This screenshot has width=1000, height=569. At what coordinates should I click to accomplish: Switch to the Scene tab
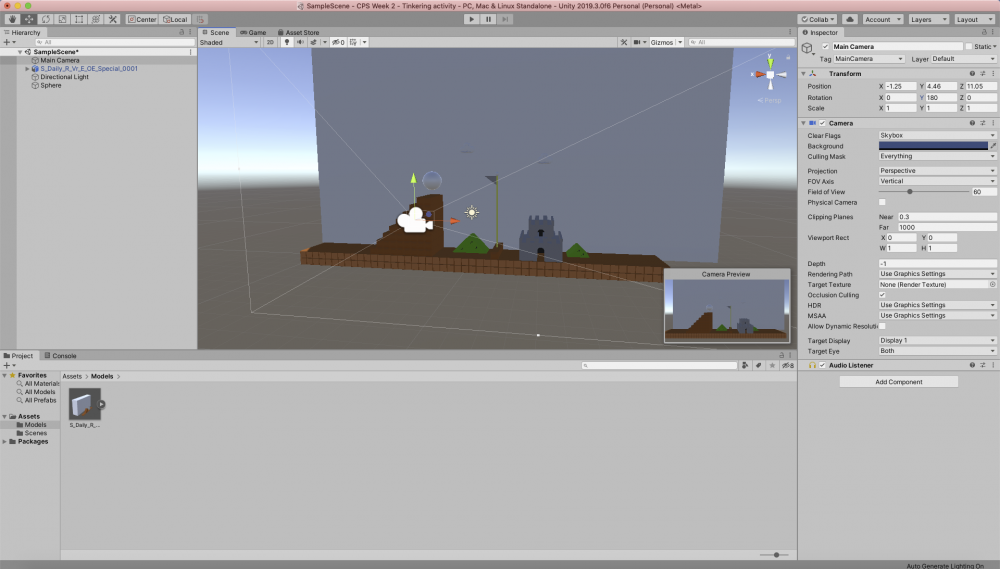click(216, 32)
